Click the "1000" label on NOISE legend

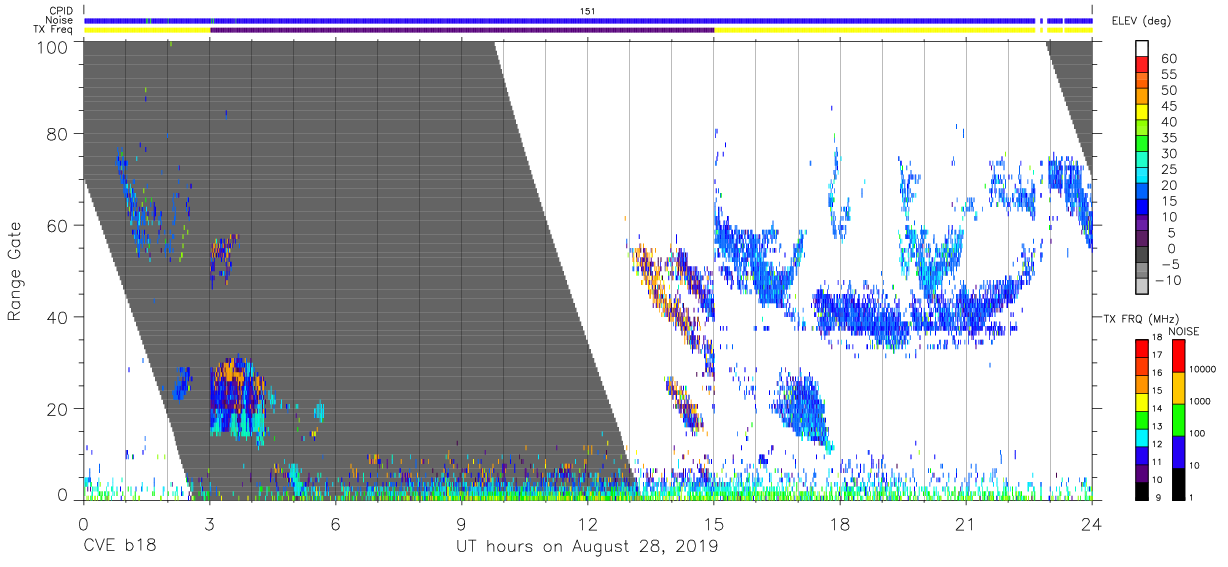point(1202,402)
